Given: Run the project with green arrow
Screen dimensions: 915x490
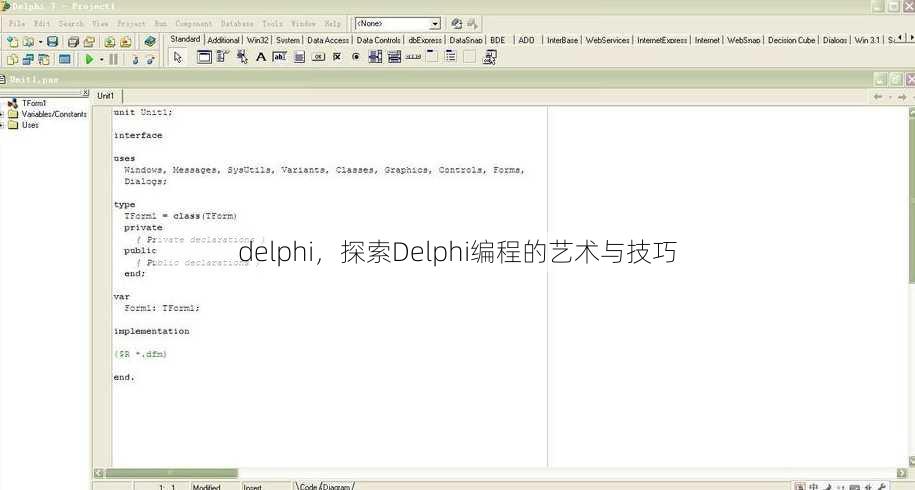Looking at the screenshot, I should (89, 59).
